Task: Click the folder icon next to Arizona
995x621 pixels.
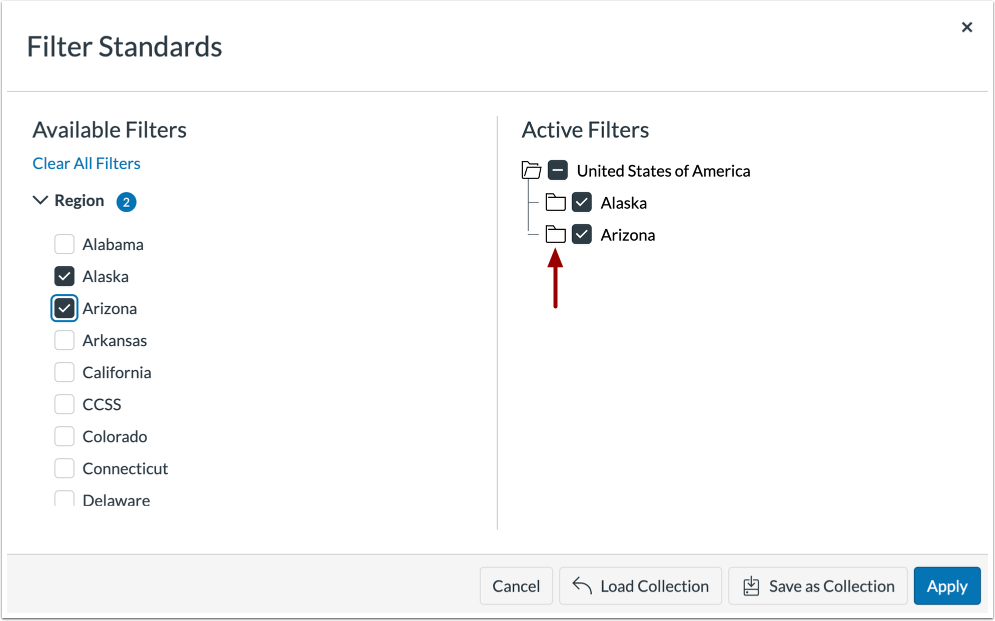Action: tap(557, 234)
